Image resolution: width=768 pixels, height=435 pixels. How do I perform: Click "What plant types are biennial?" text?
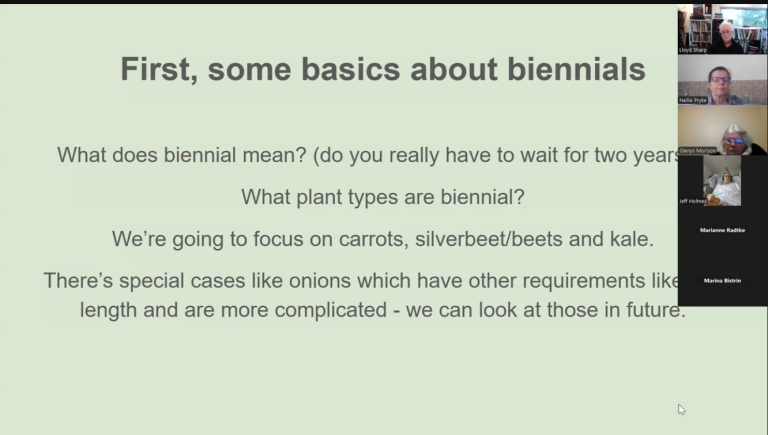pyautogui.click(x=383, y=197)
